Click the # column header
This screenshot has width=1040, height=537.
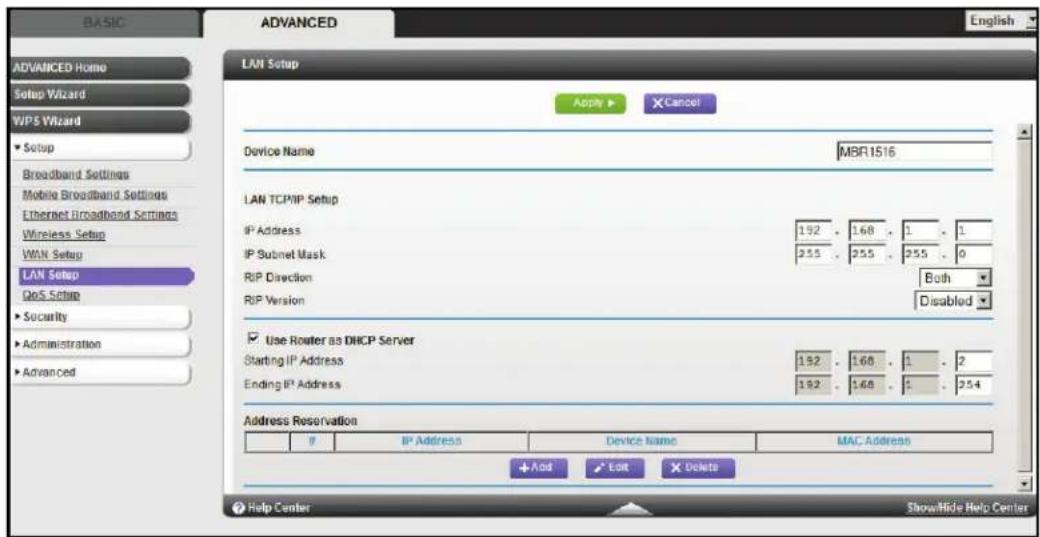(x=312, y=441)
